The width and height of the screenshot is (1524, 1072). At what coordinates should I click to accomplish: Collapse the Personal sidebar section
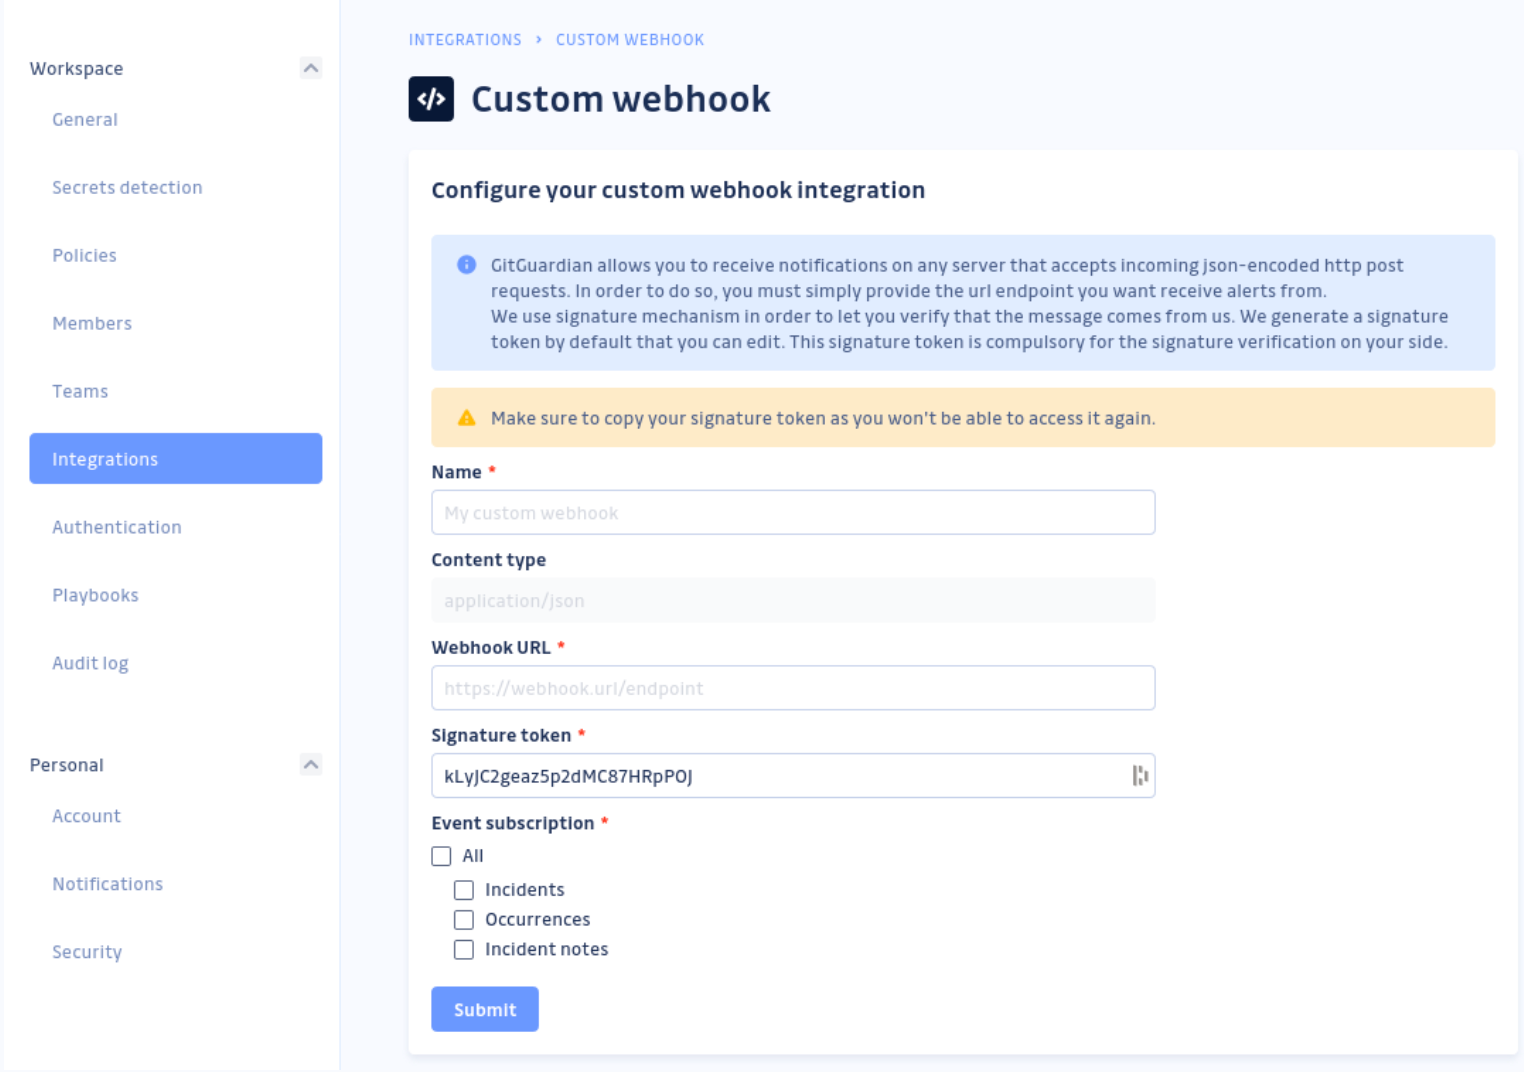pos(310,764)
